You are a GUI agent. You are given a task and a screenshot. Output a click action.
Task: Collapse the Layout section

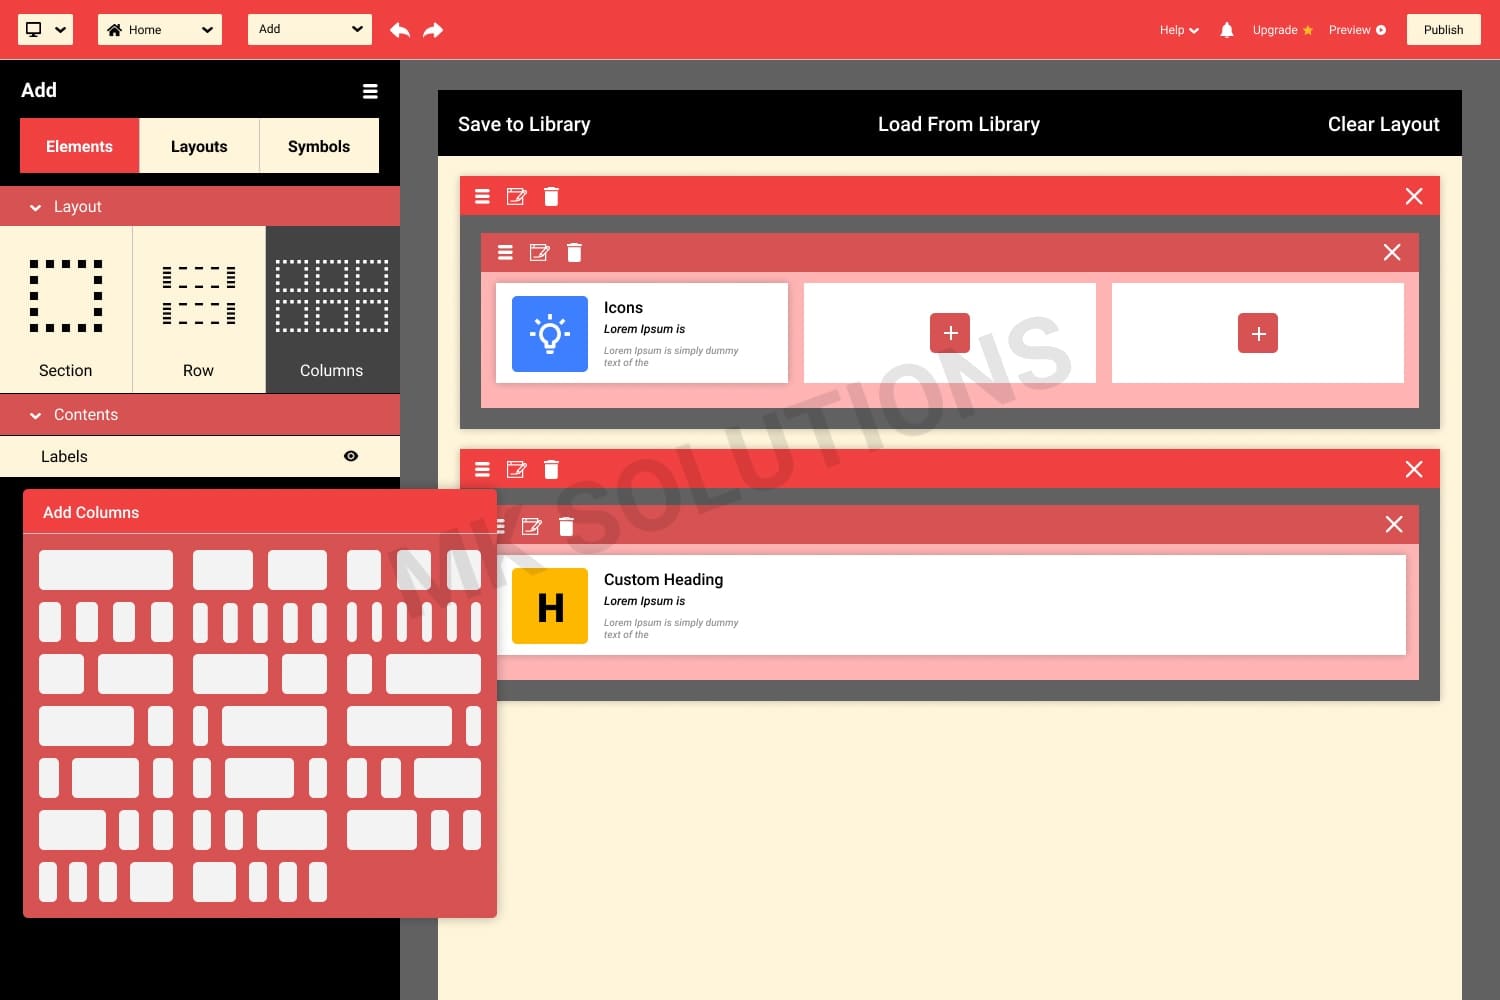[x=36, y=207]
